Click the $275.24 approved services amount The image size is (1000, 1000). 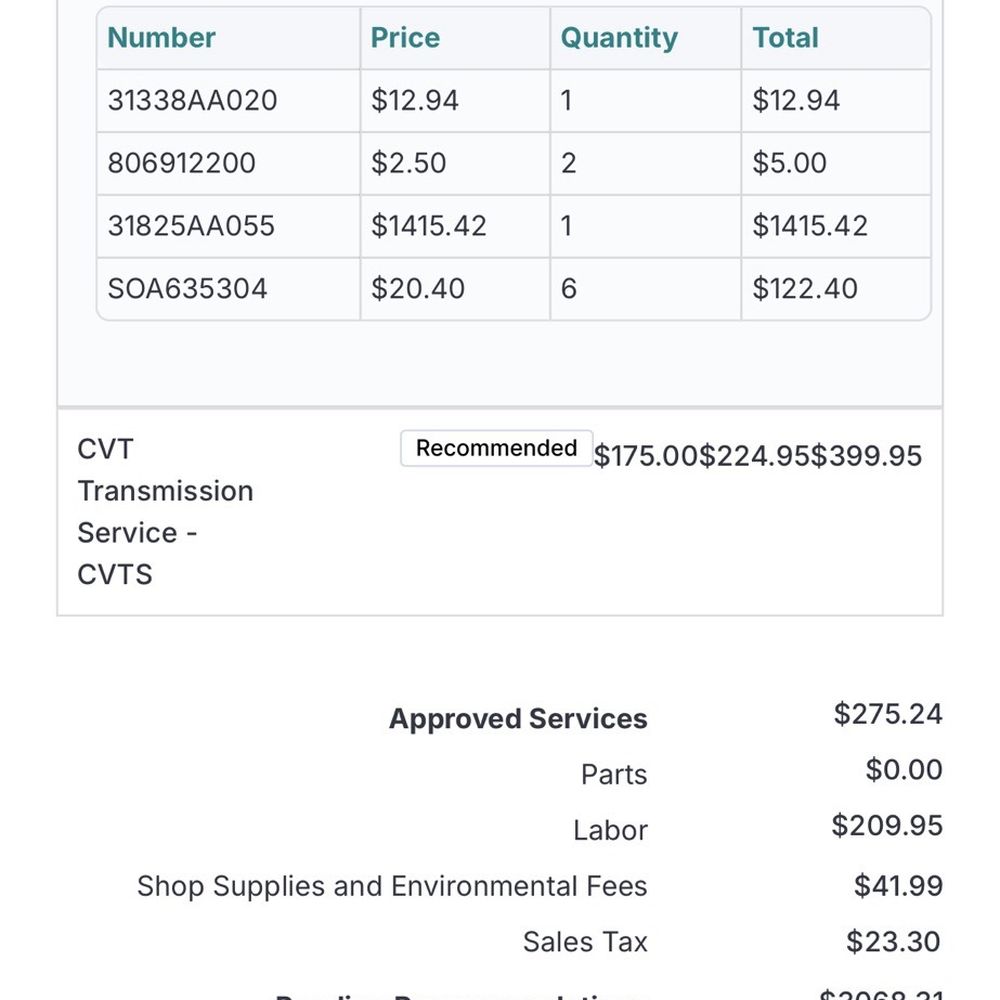(x=888, y=714)
